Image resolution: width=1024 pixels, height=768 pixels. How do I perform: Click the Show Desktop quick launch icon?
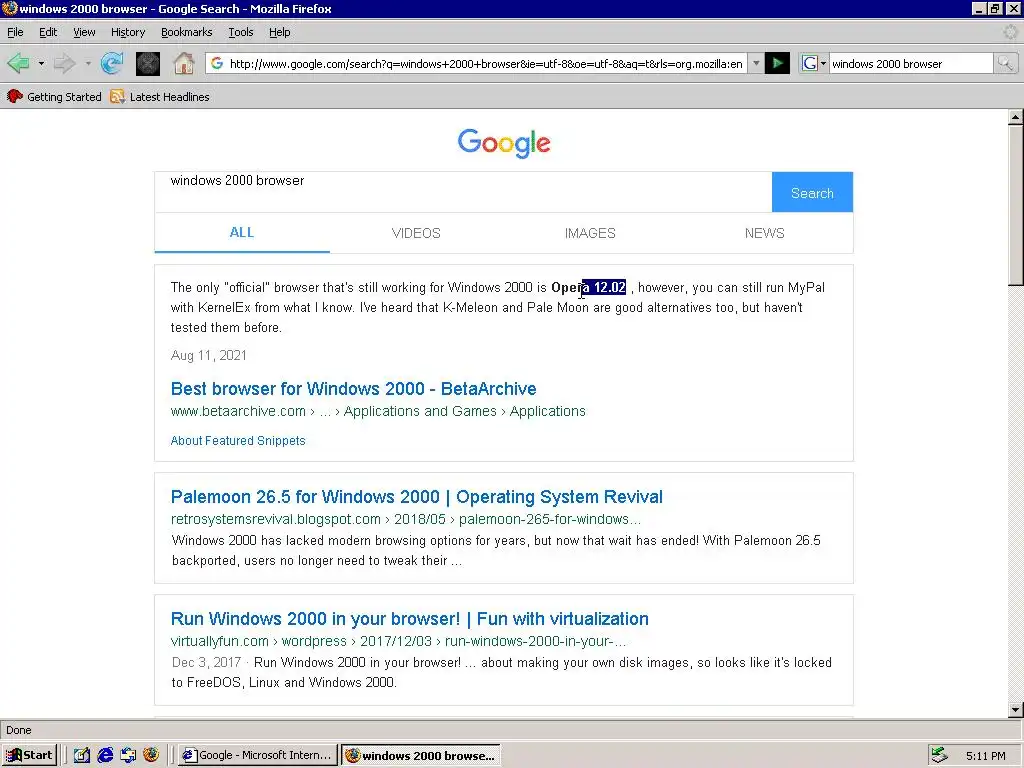[x=82, y=756]
